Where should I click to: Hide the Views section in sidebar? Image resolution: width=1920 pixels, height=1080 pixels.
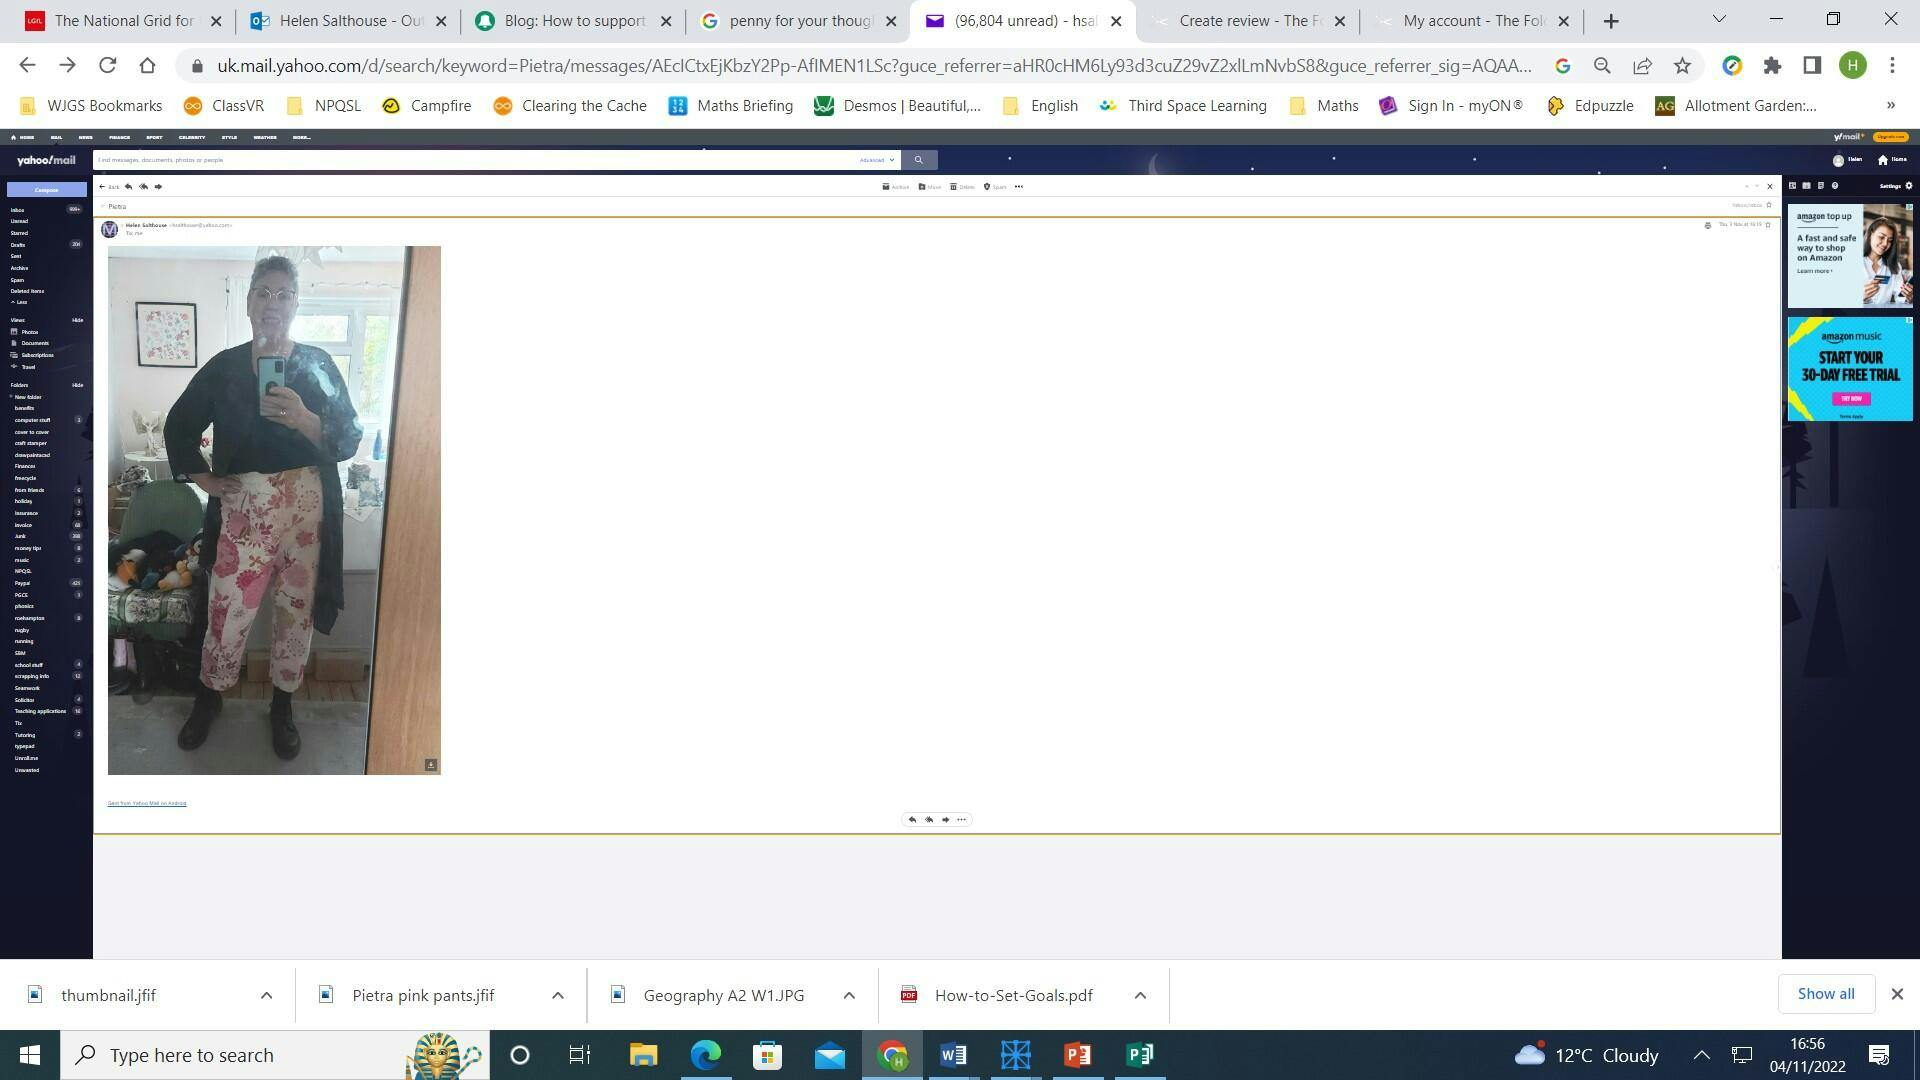pyautogui.click(x=77, y=321)
